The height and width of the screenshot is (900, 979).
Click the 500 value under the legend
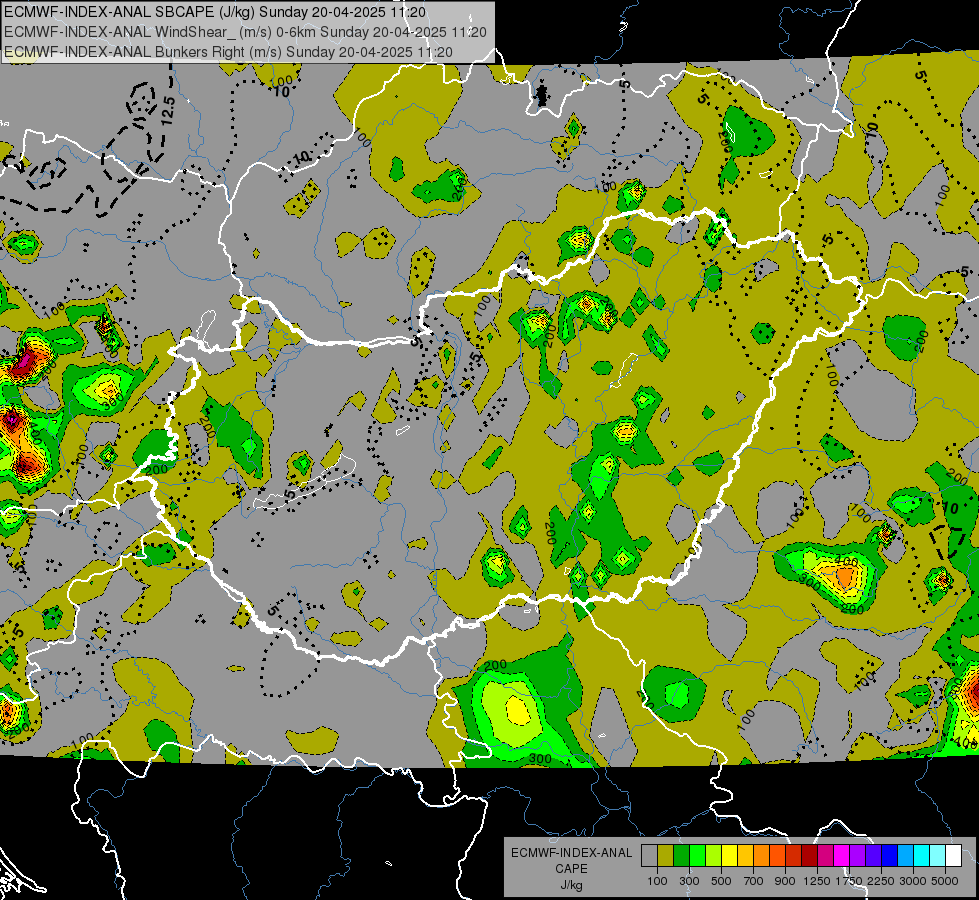721,881
